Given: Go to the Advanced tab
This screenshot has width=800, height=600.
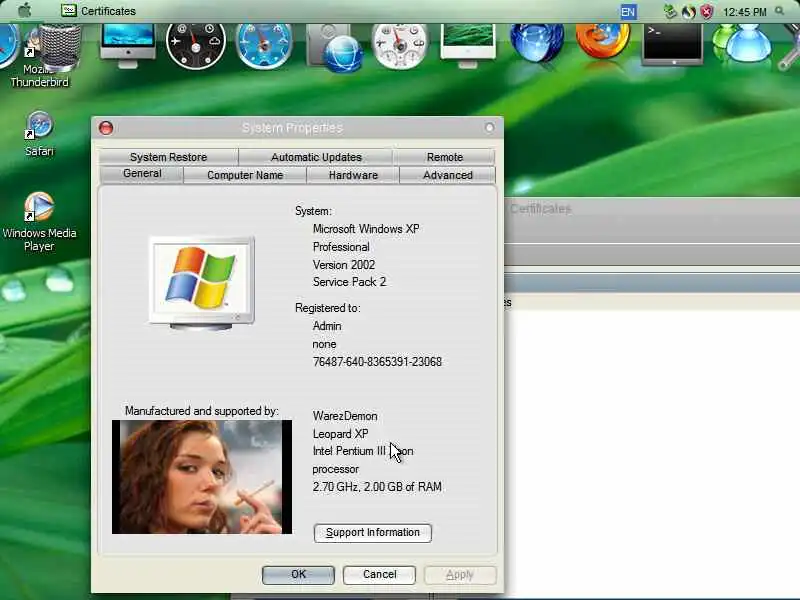Looking at the screenshot, I should tap(447, 175).
